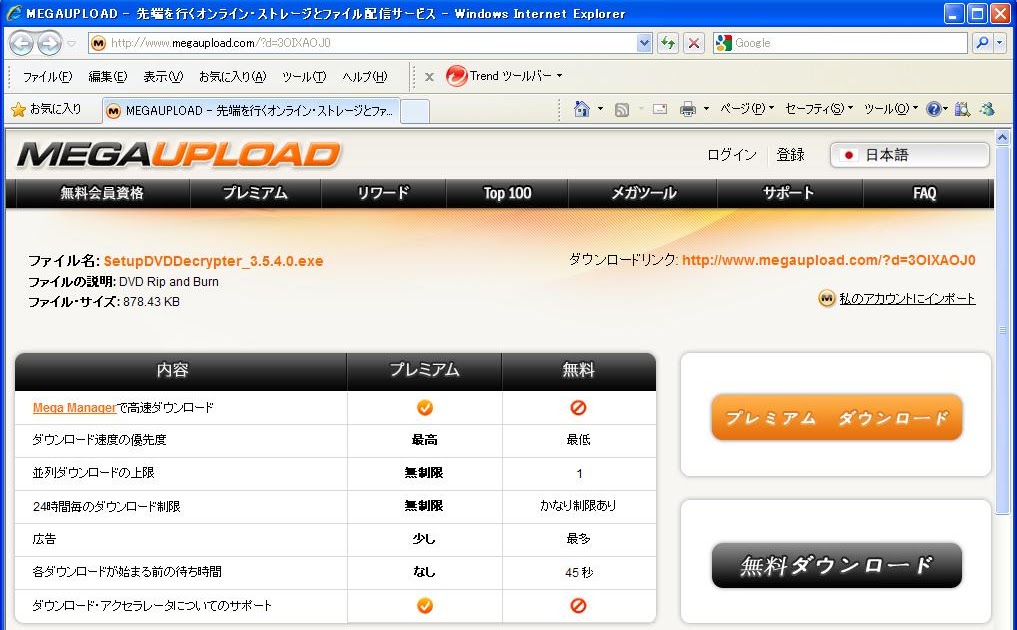The height and width of the screenshot is (630, 1017).
Task: Click premium check icon in accelerator support row
Action: (424, 605)
